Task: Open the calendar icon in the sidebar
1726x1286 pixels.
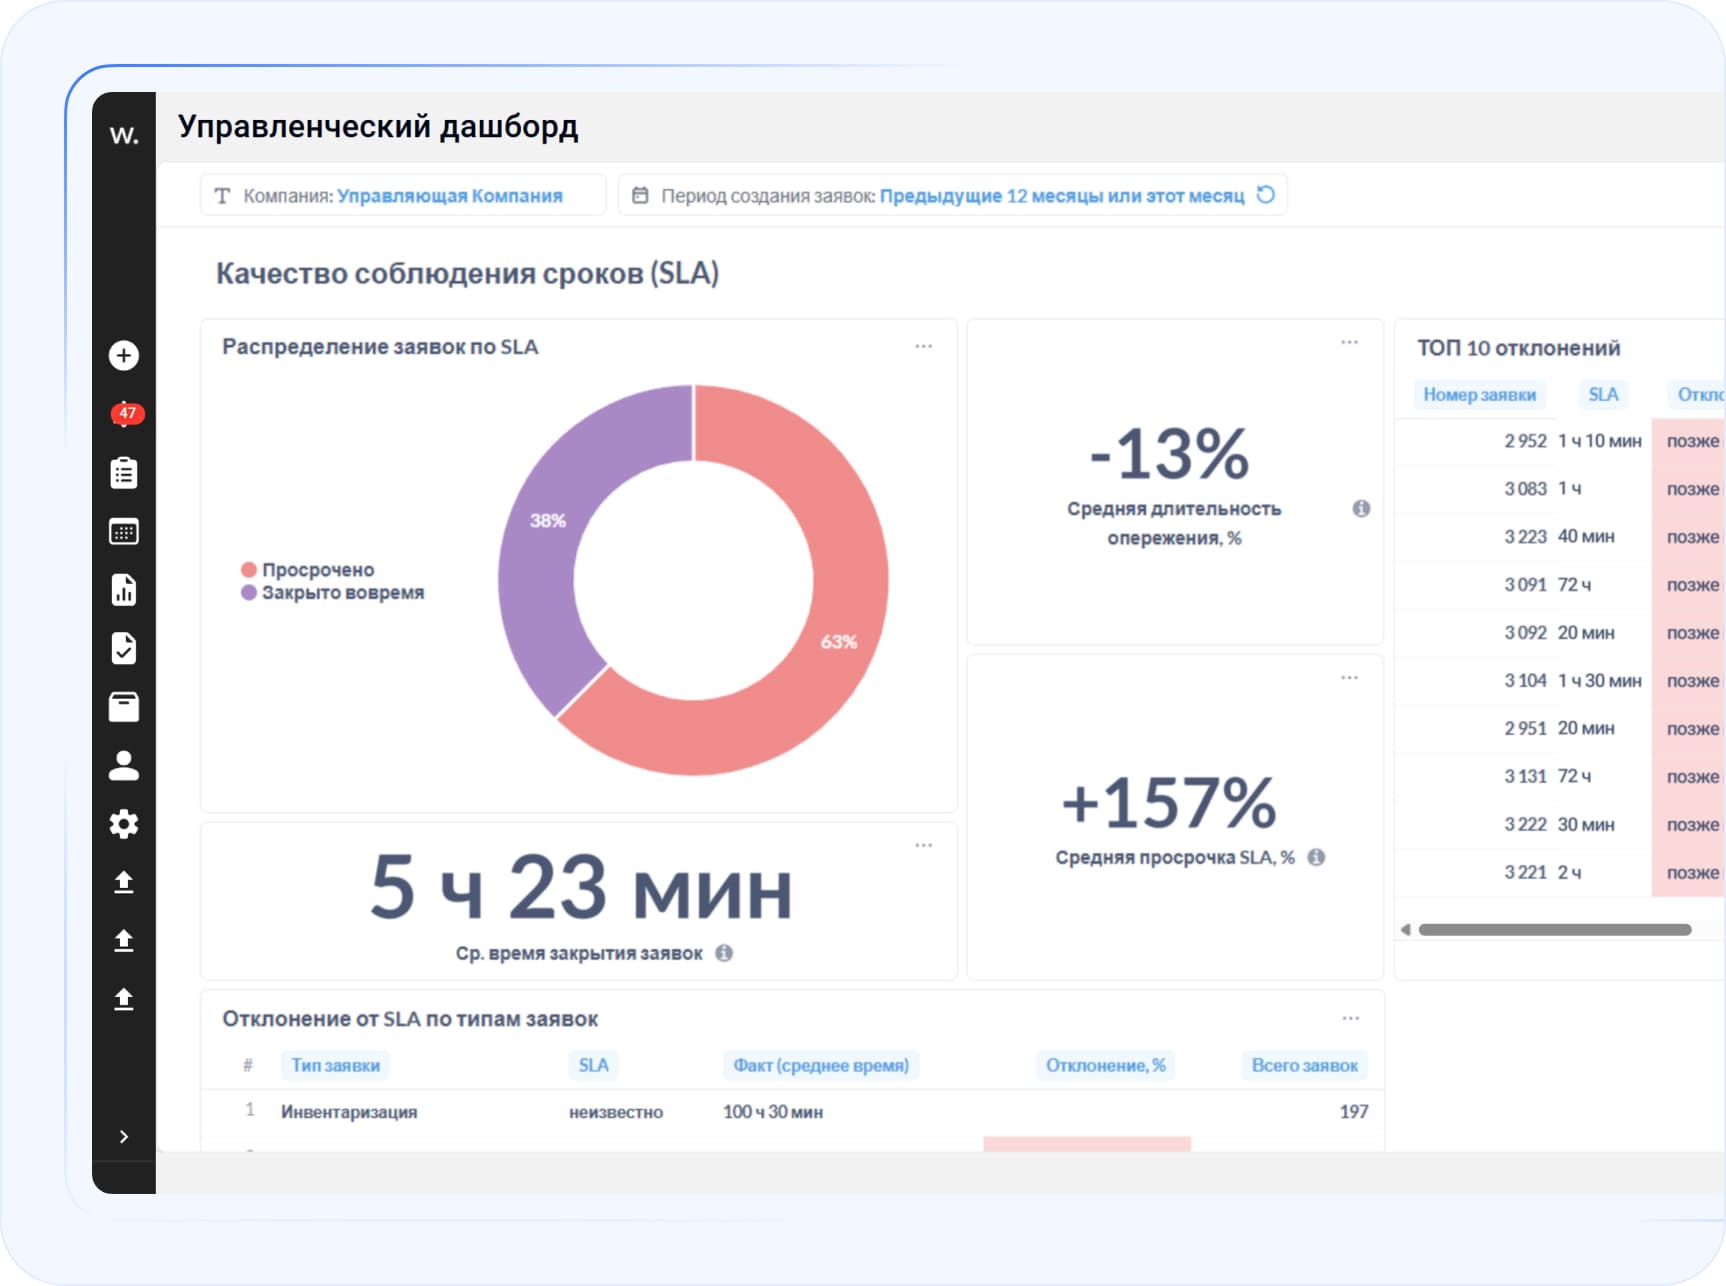Action: point(124,532)
